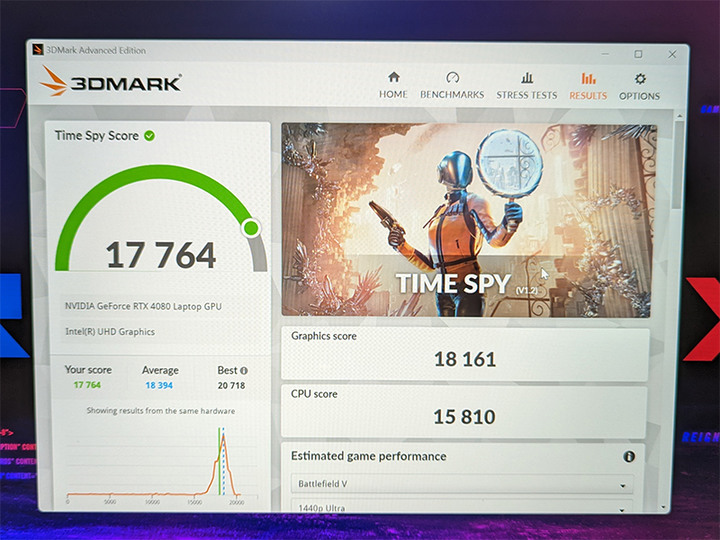Click CPU score value 15 810

[464, 417]
